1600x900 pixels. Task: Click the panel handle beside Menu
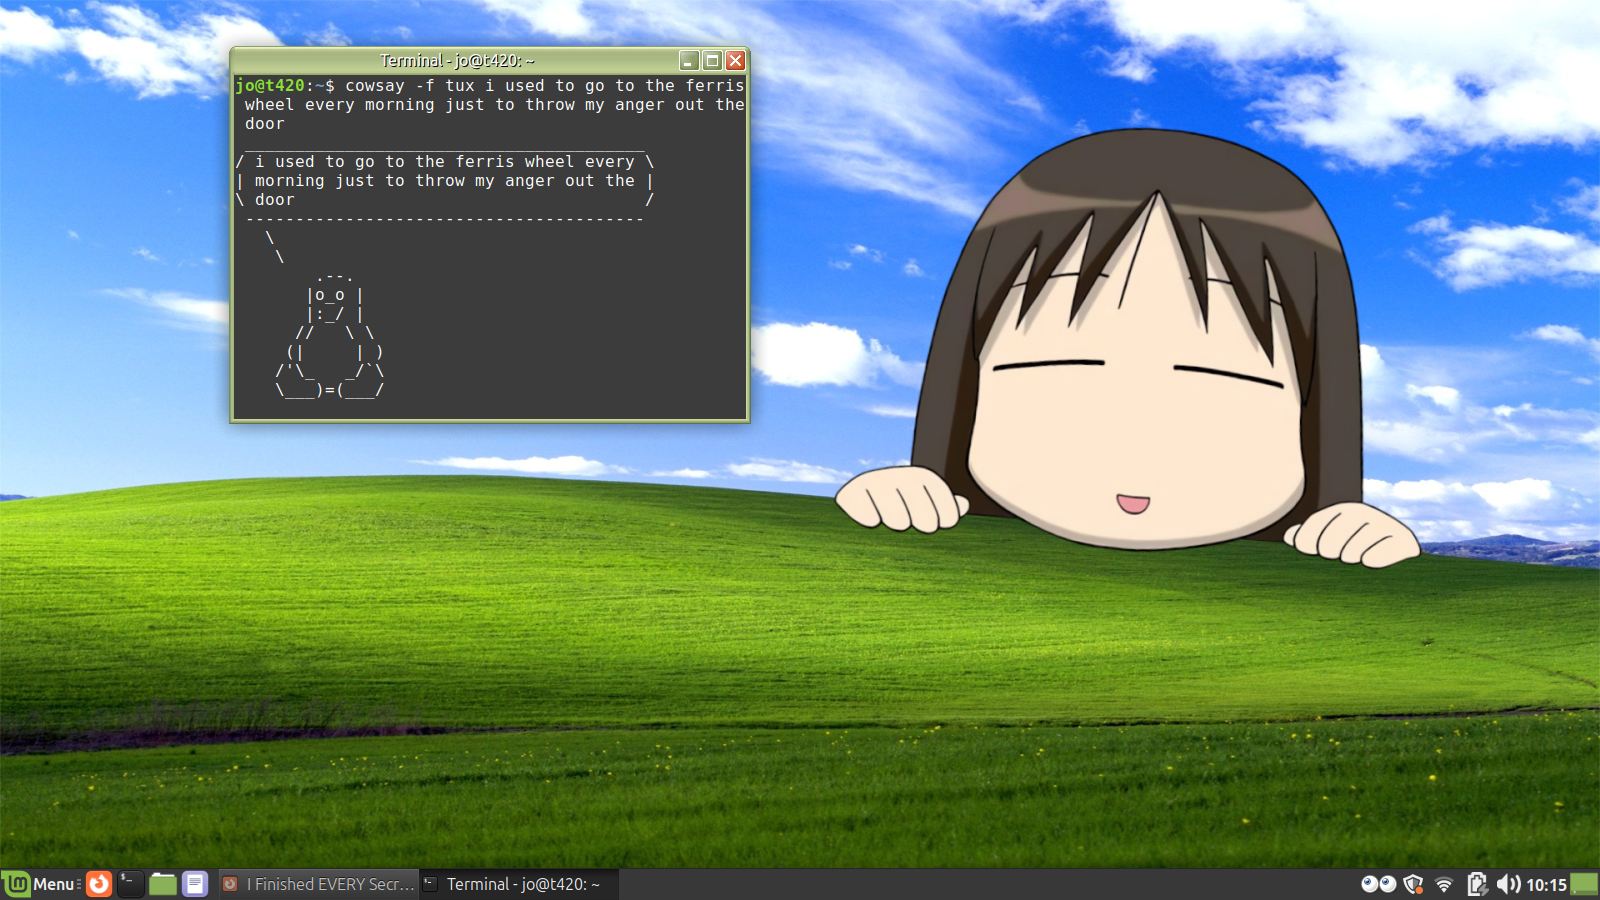[x=79, y=884]
